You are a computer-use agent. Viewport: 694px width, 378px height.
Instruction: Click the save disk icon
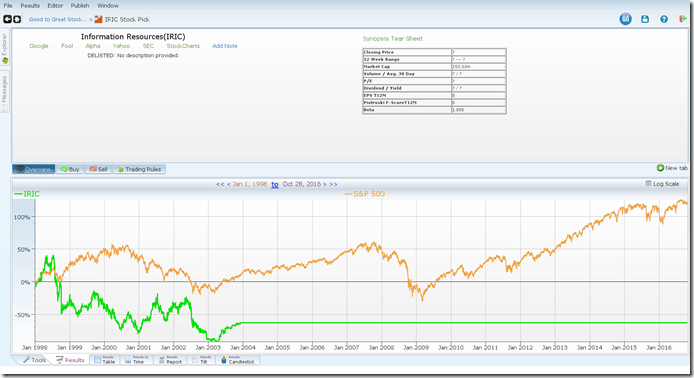[x=645, y=19]
